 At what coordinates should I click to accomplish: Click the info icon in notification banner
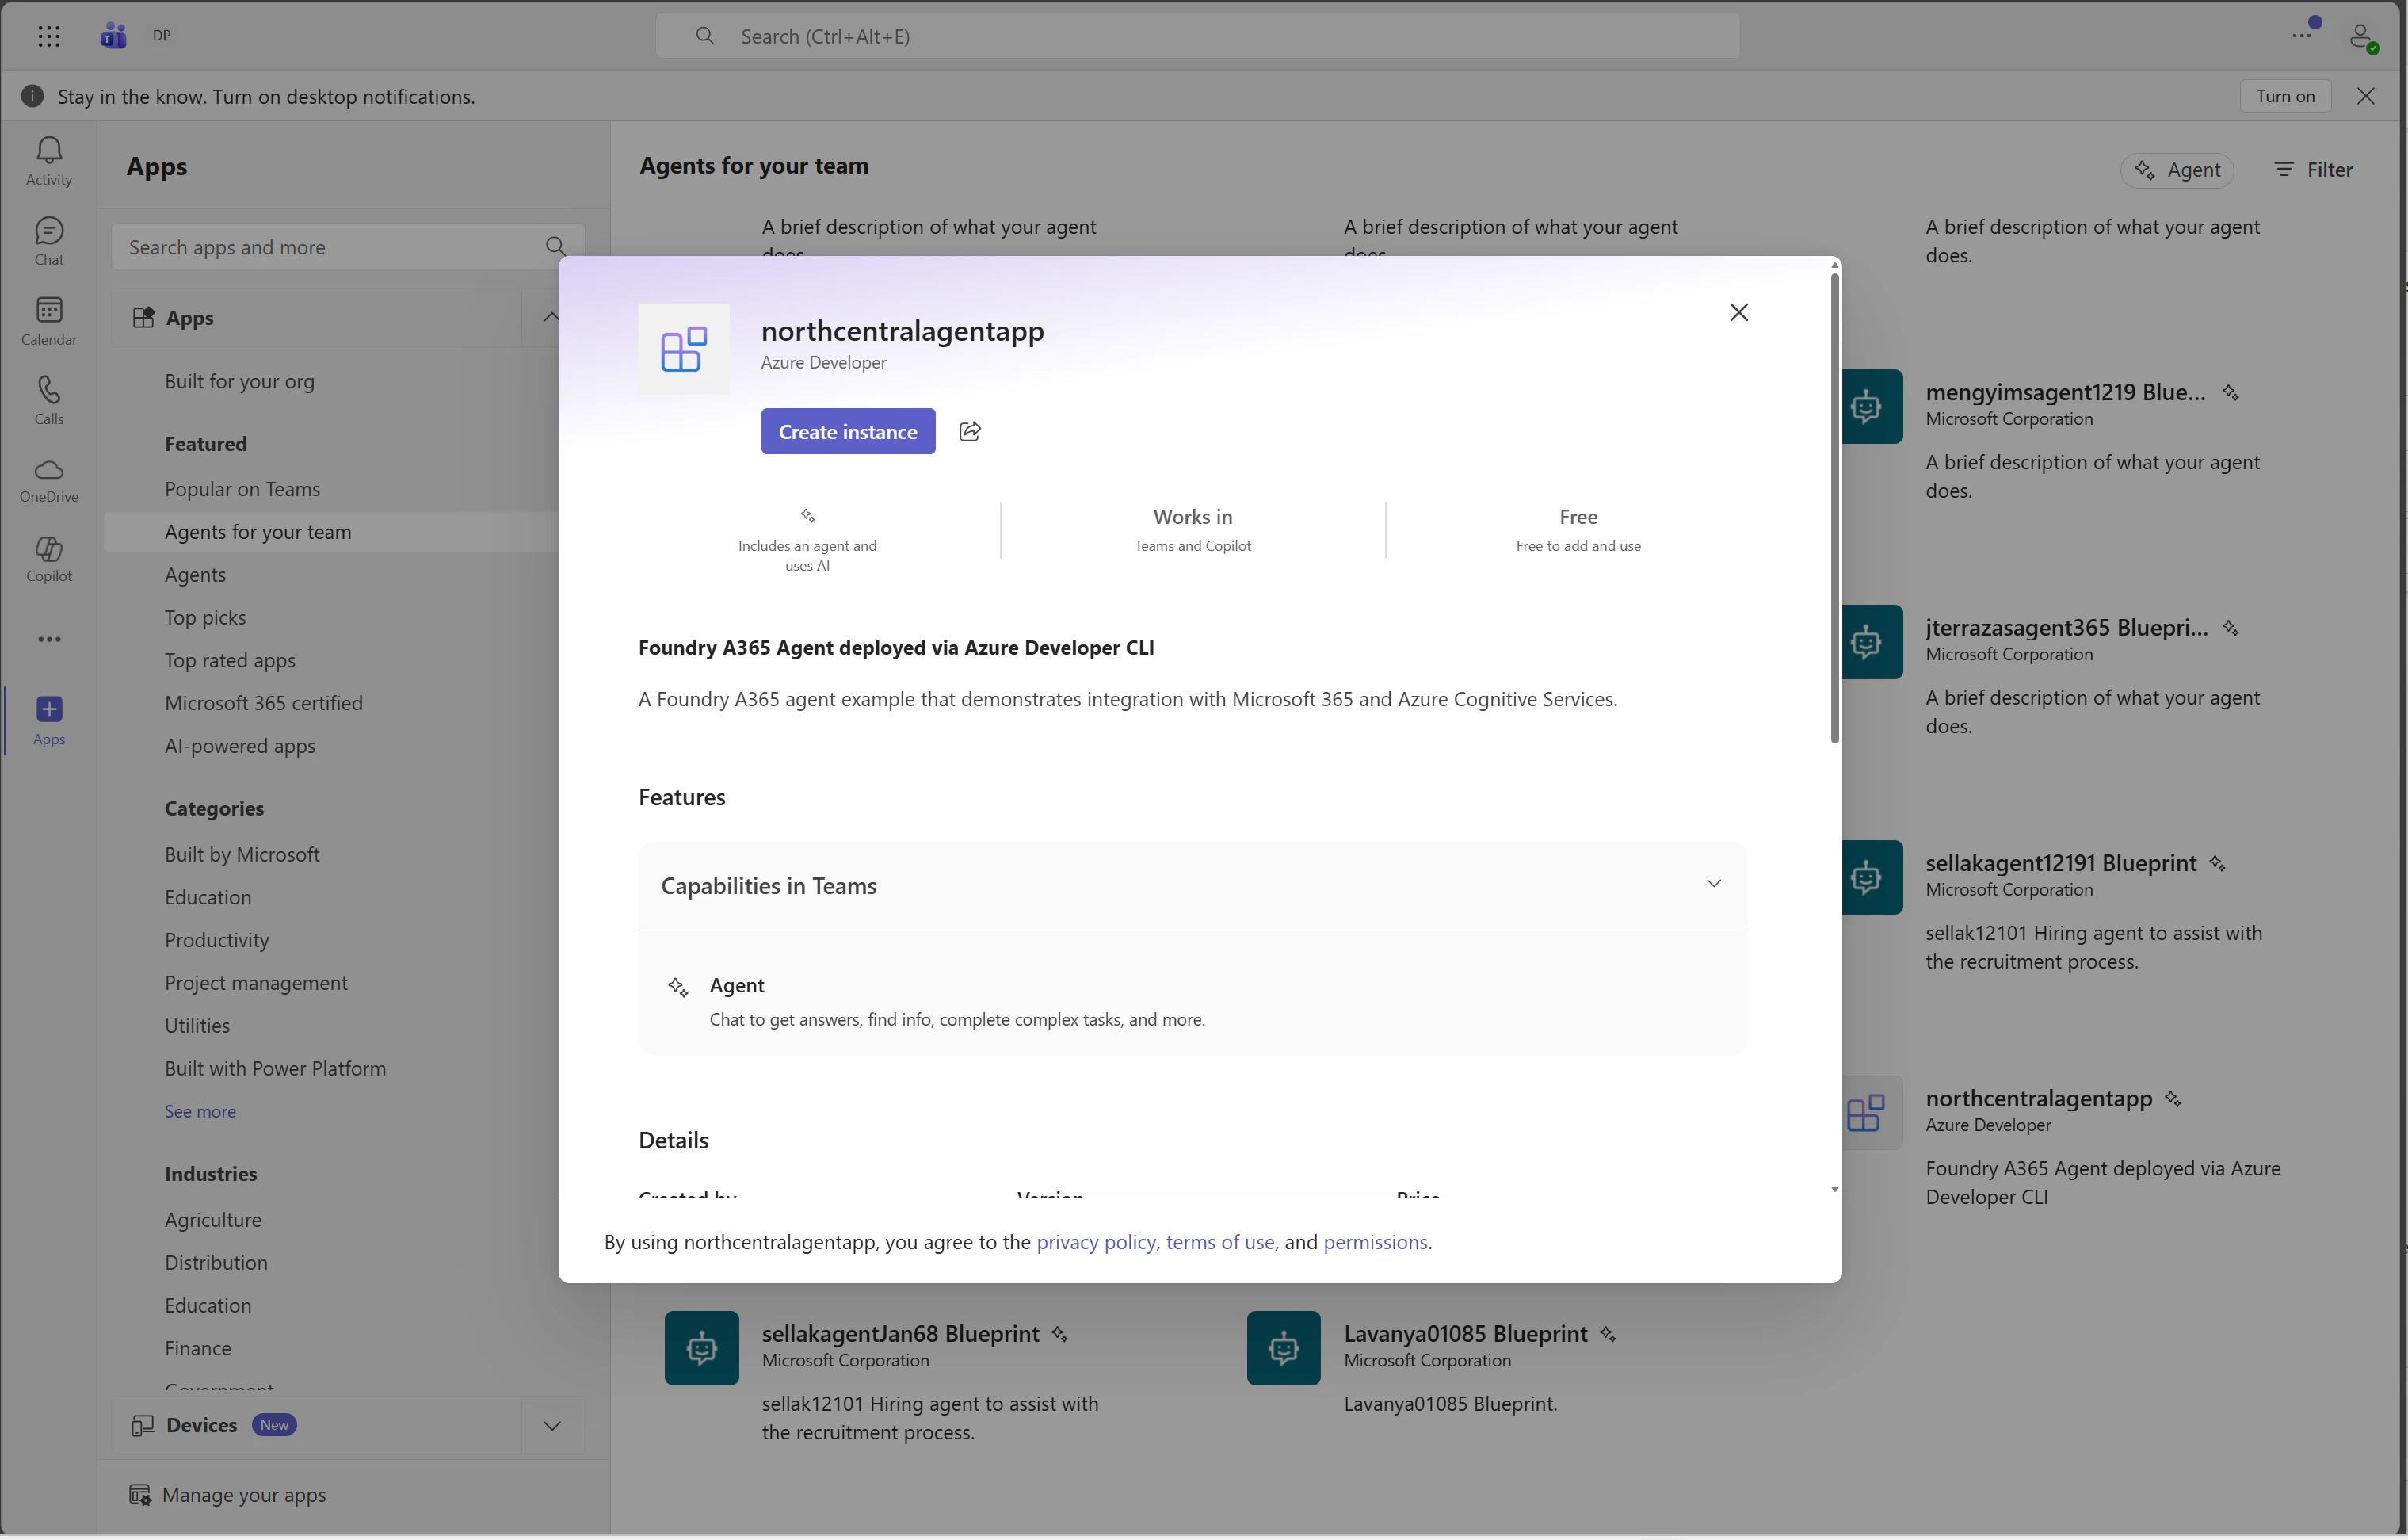point(32,96)
